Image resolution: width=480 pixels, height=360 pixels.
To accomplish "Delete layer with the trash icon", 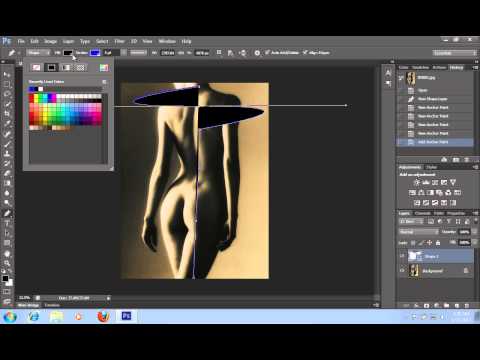I will [x=467, y=305].
